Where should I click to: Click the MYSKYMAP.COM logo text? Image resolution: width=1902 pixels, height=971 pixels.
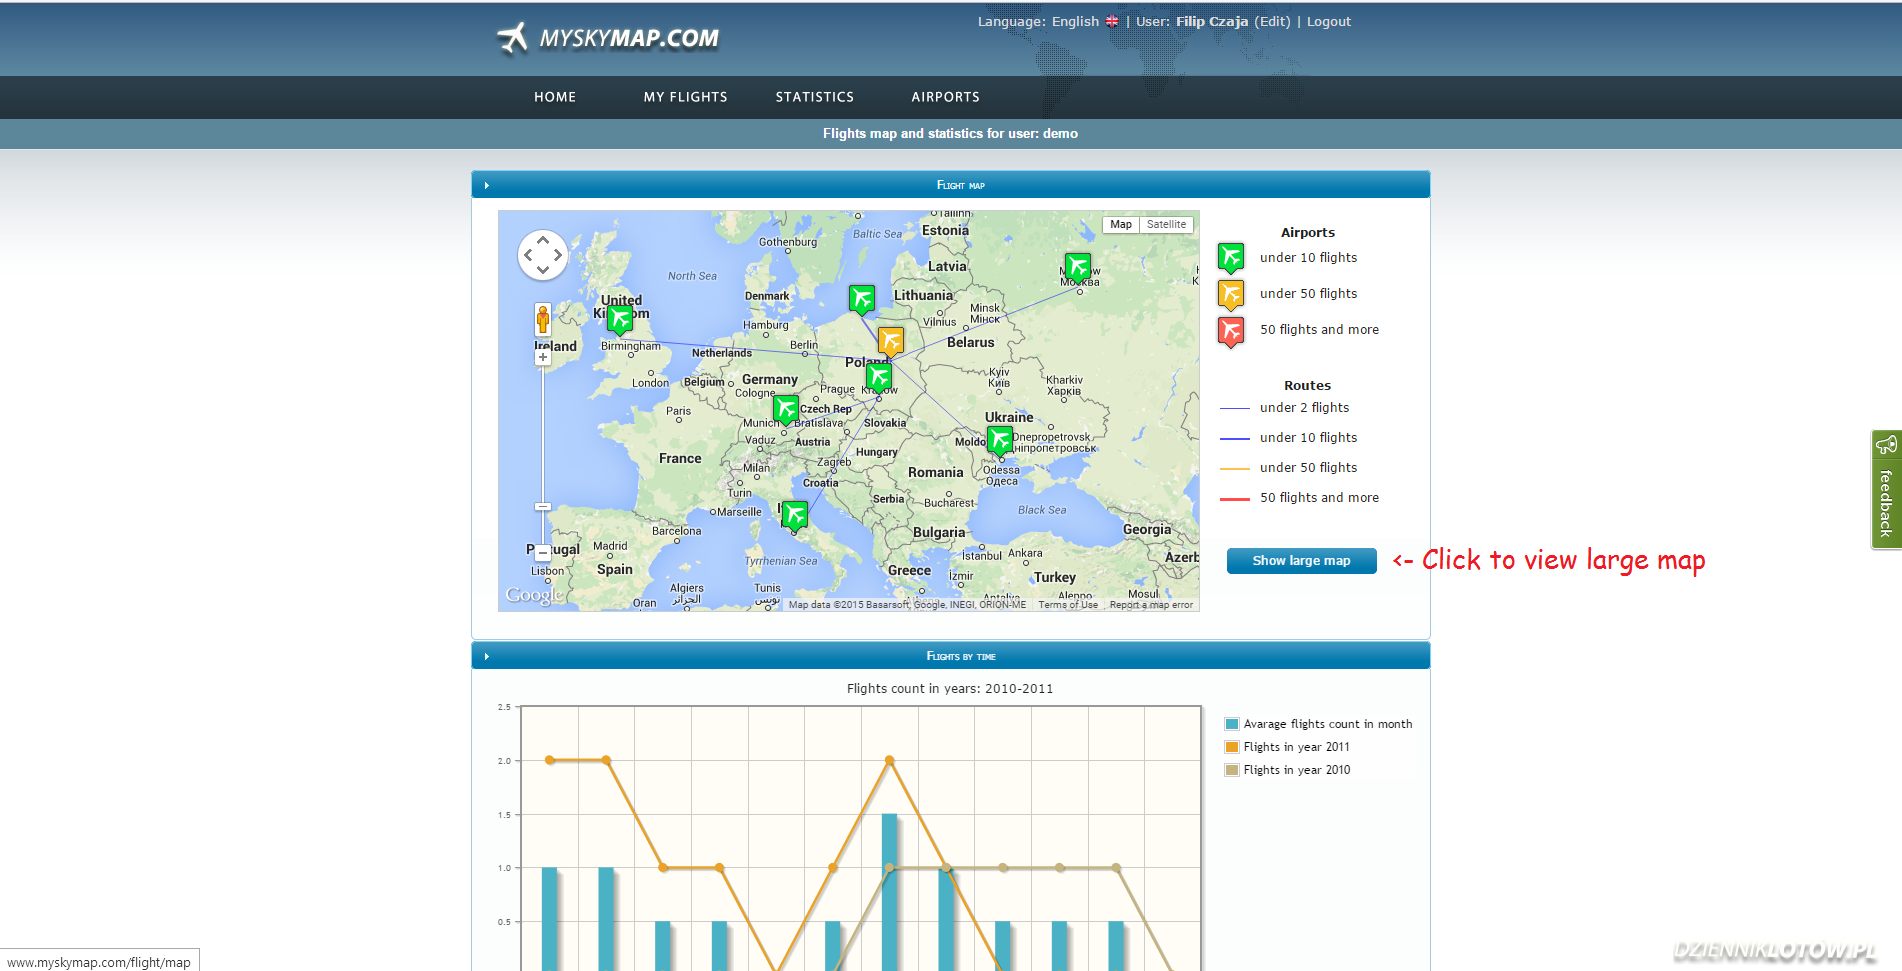629,39
